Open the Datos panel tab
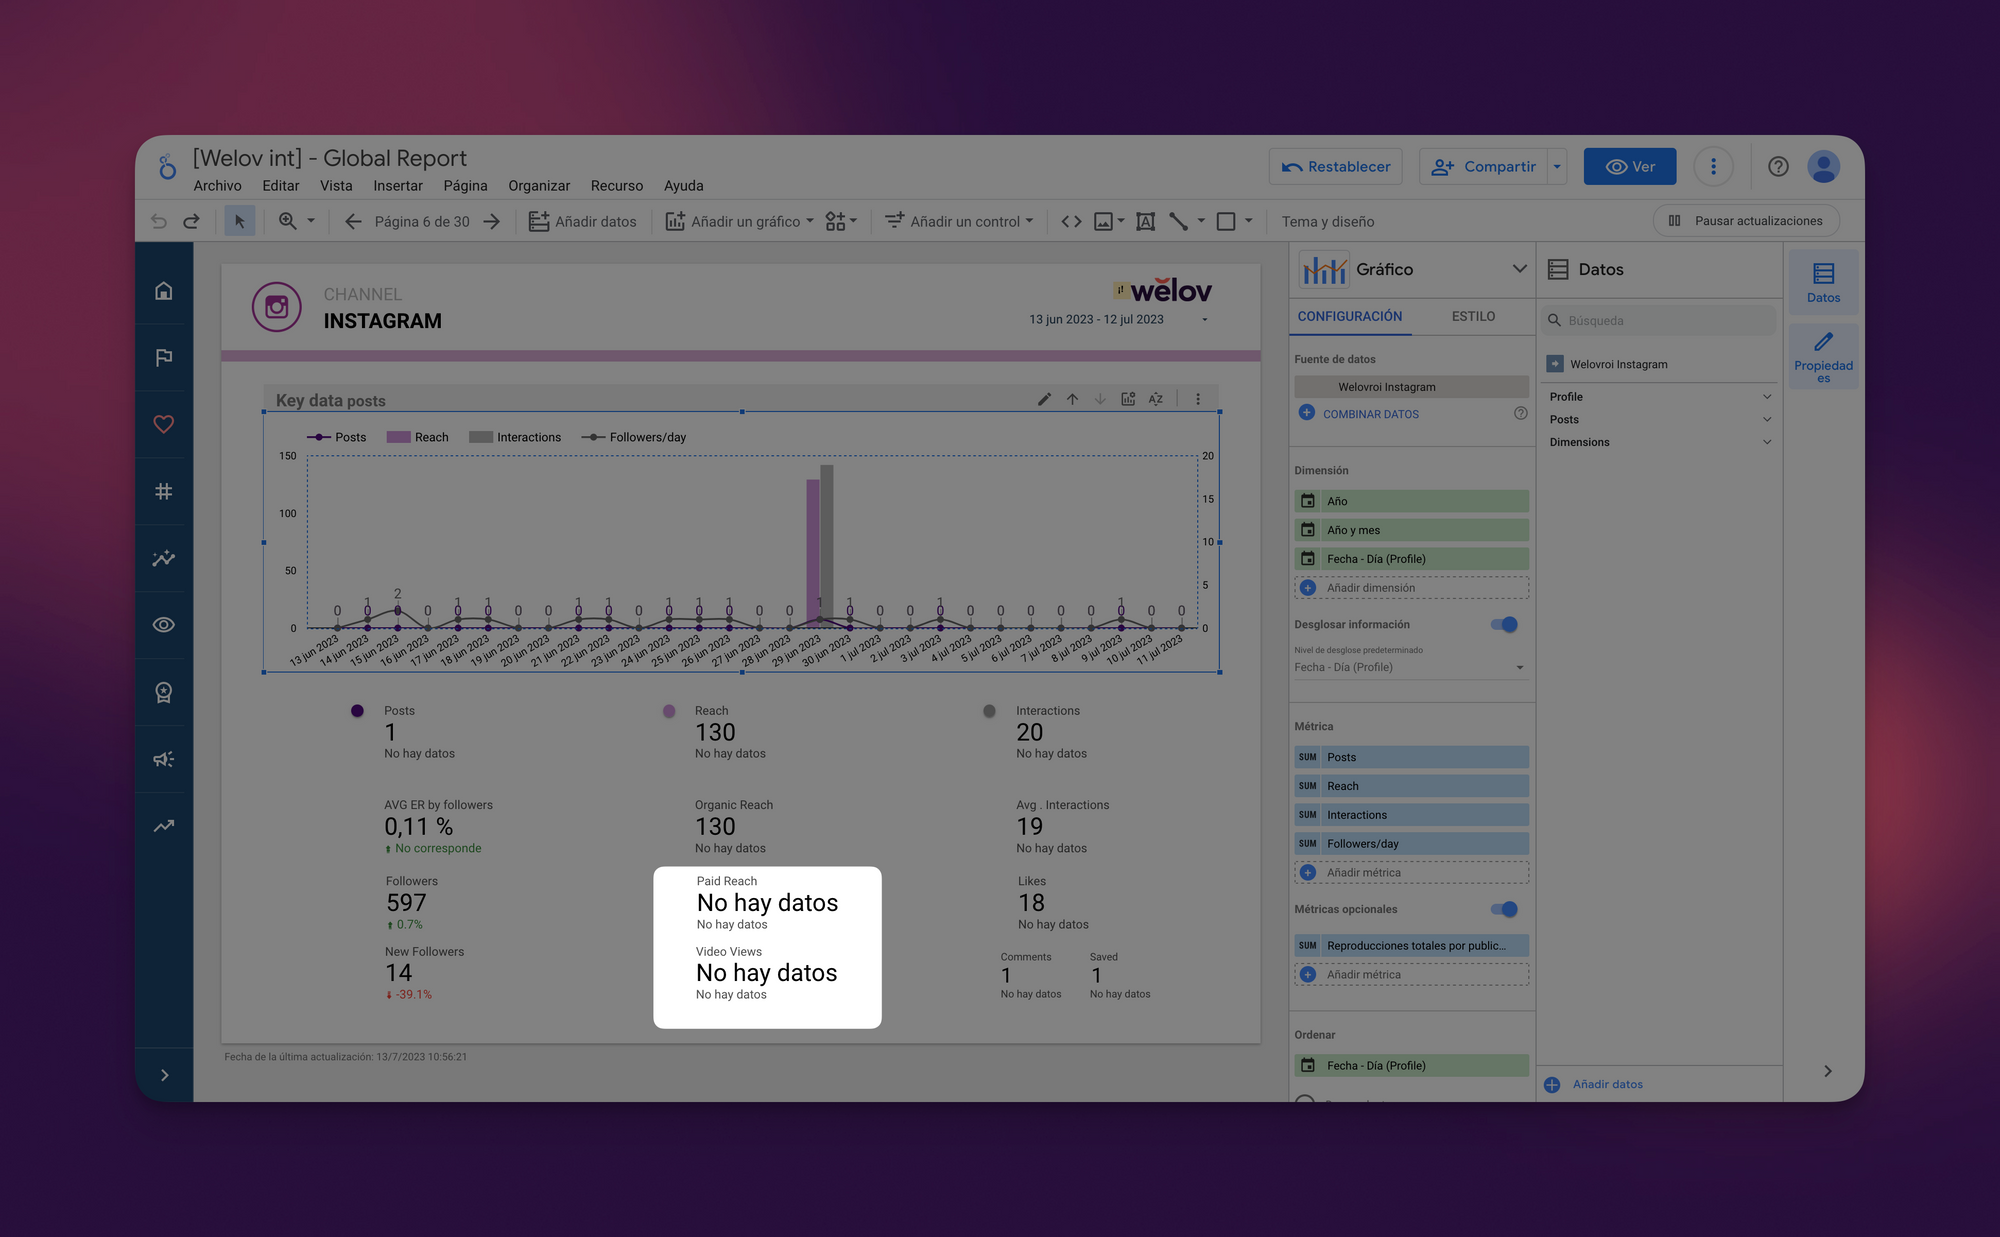Viewport: 2000px width, 1237px height. 1823,283
